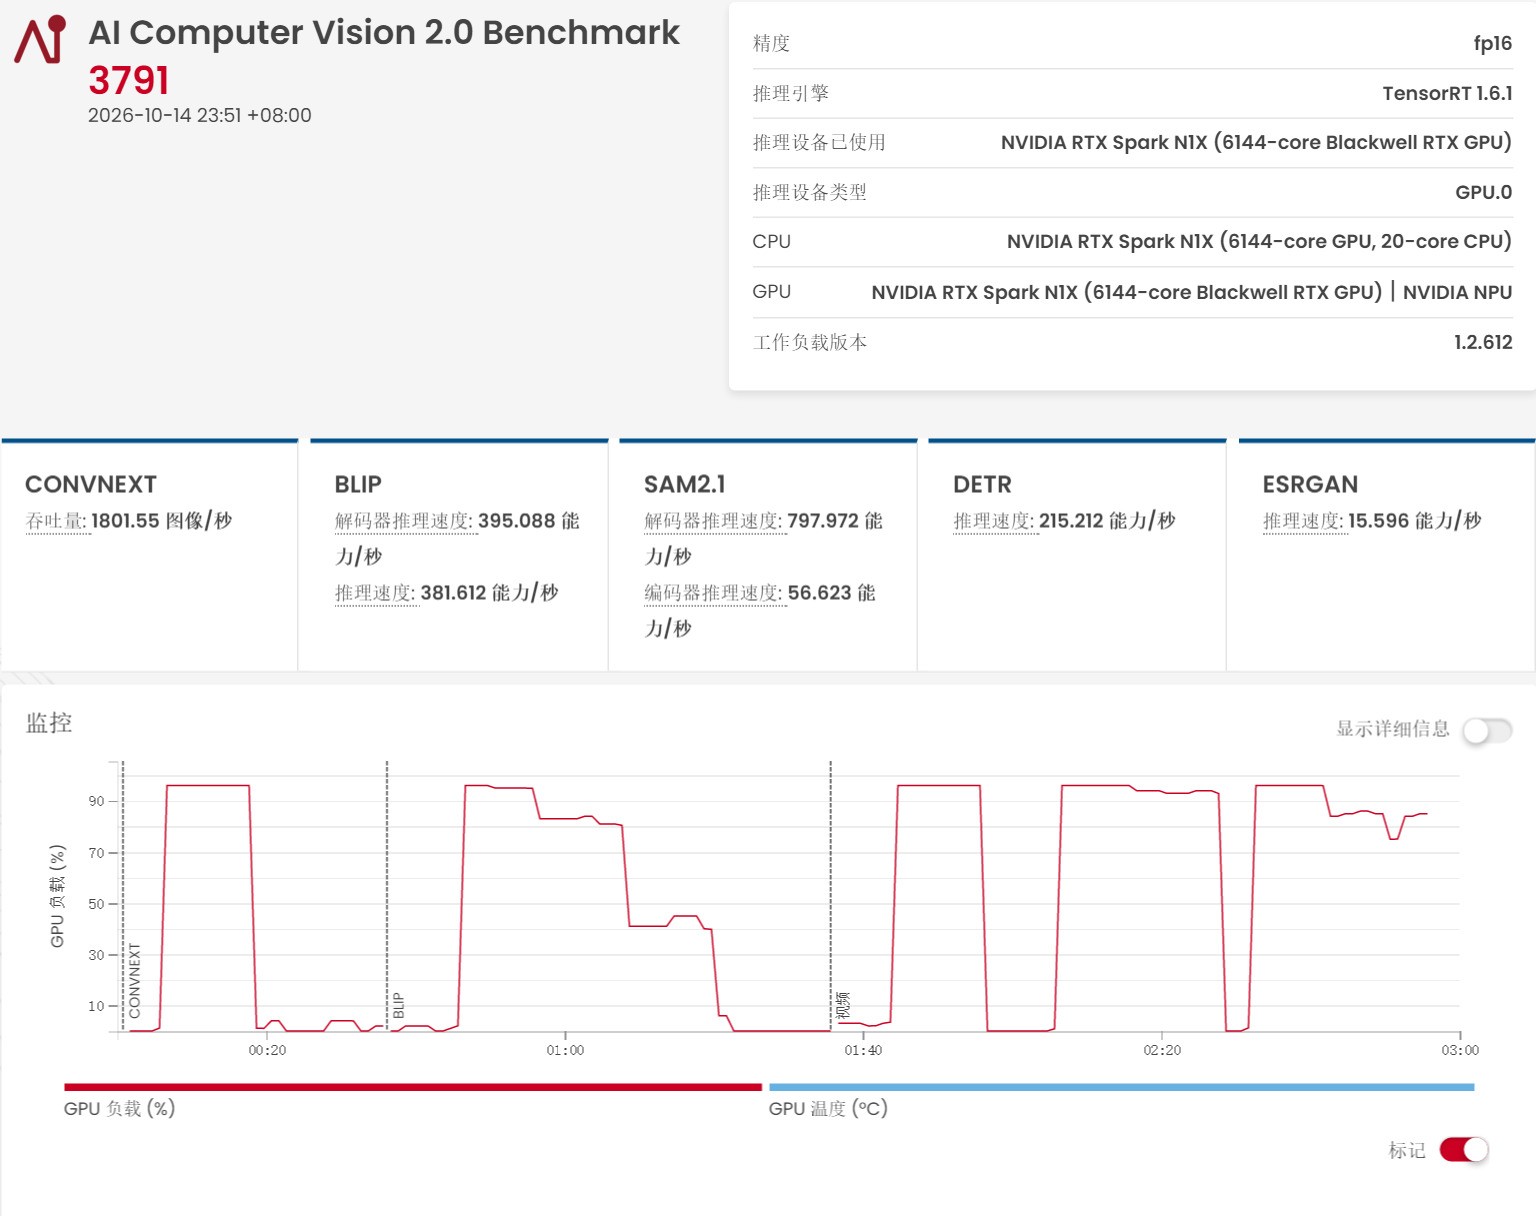
Task: Click the 监控 section heading
Action: pyautogui.click(x=49, y=723)
